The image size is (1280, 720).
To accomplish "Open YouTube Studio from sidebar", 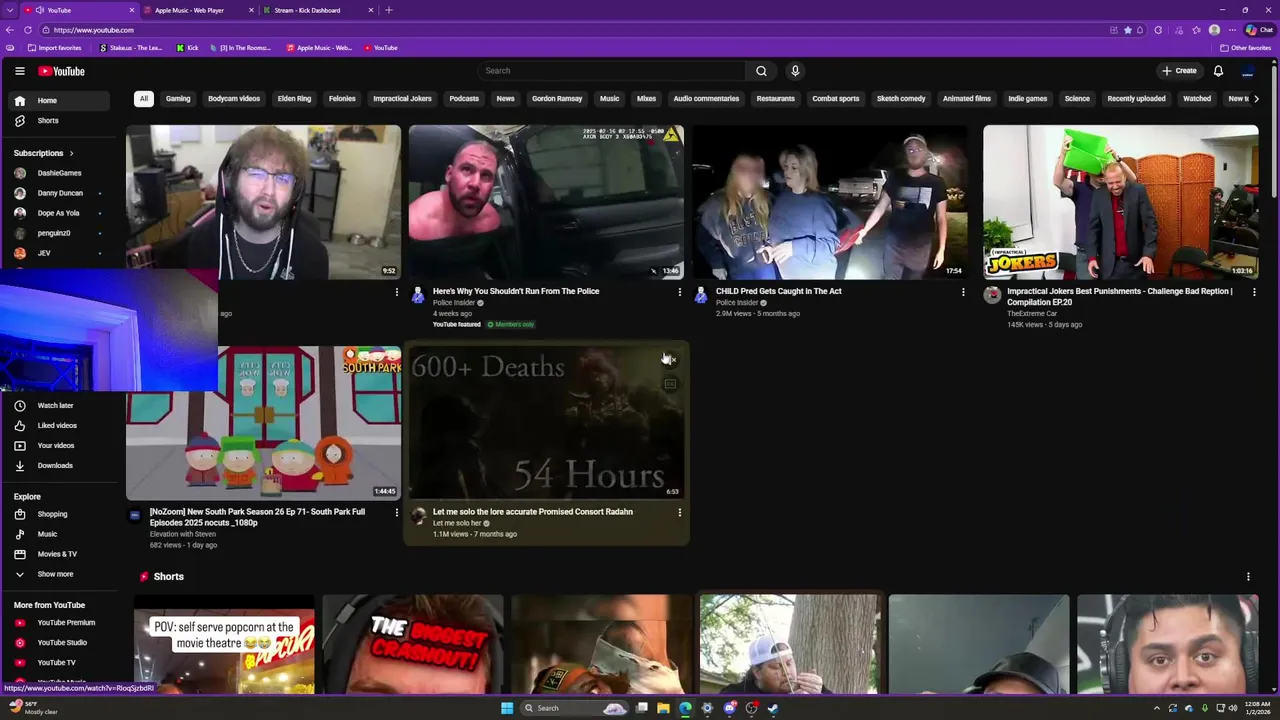I will [60, 642].
